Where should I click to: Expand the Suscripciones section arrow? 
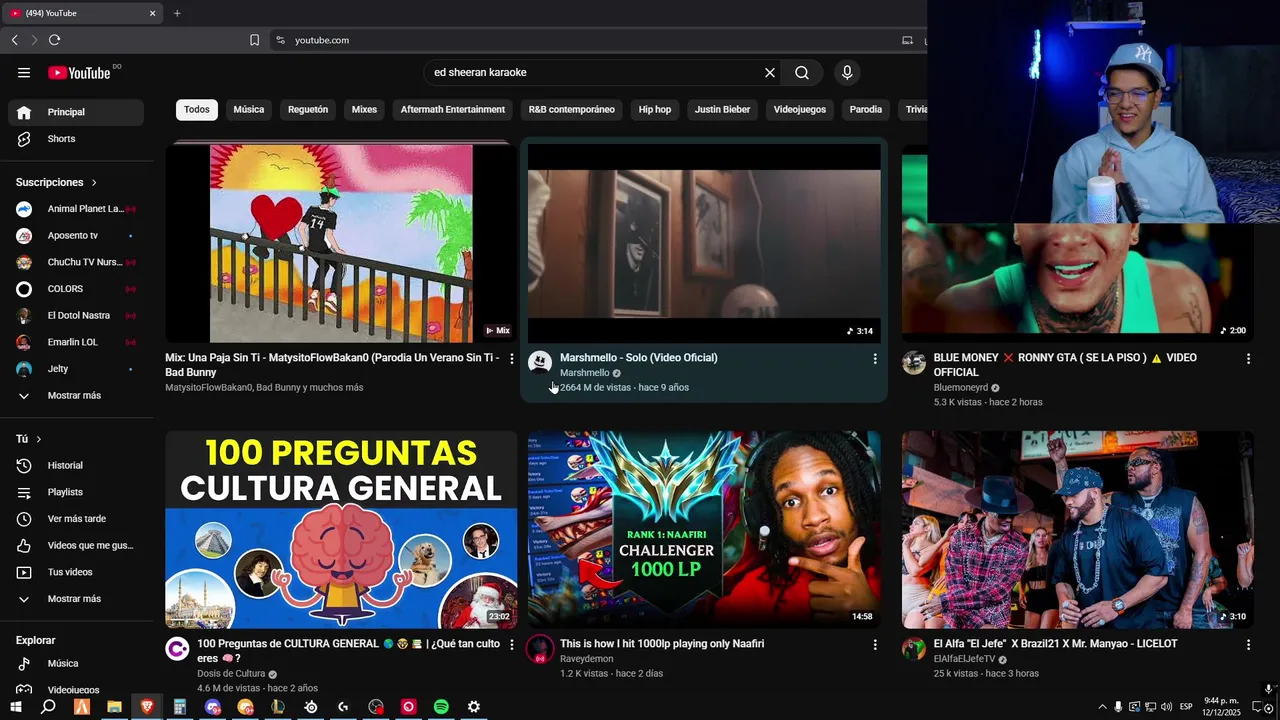tap(94, 183)
